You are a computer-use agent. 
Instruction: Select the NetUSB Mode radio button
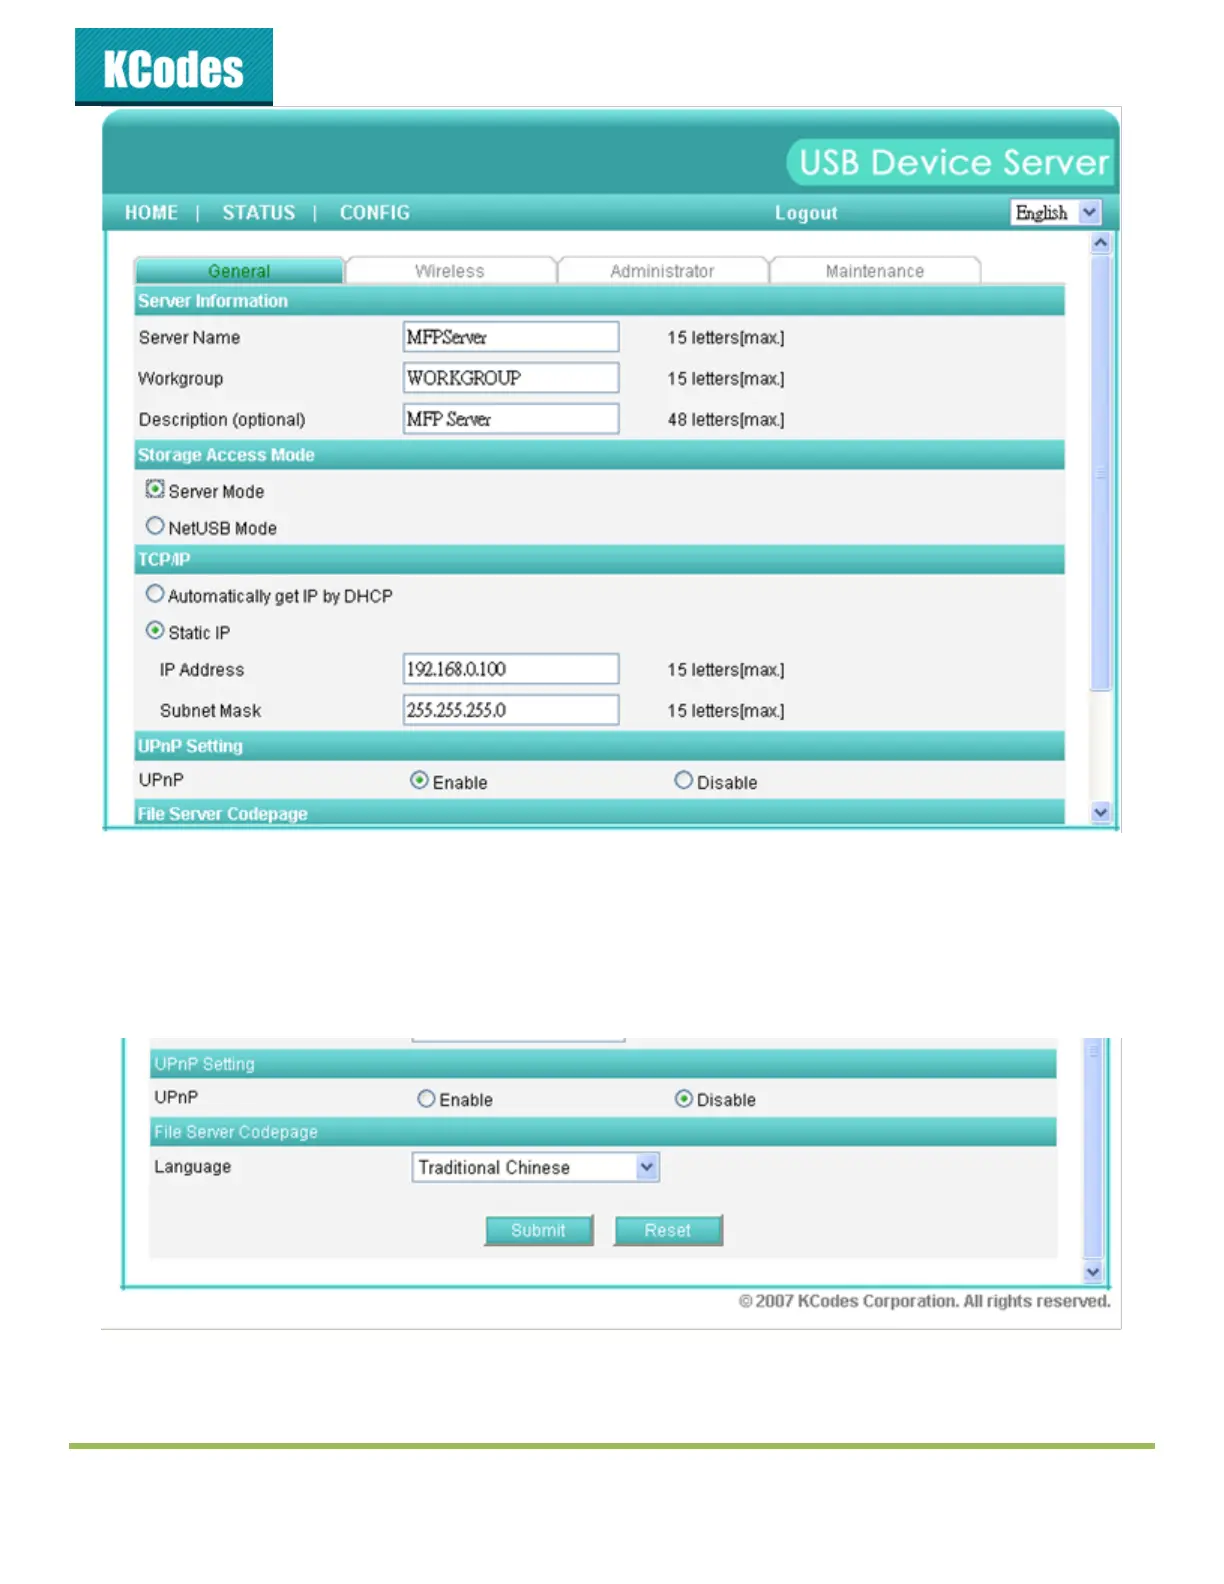coord(155,526)
